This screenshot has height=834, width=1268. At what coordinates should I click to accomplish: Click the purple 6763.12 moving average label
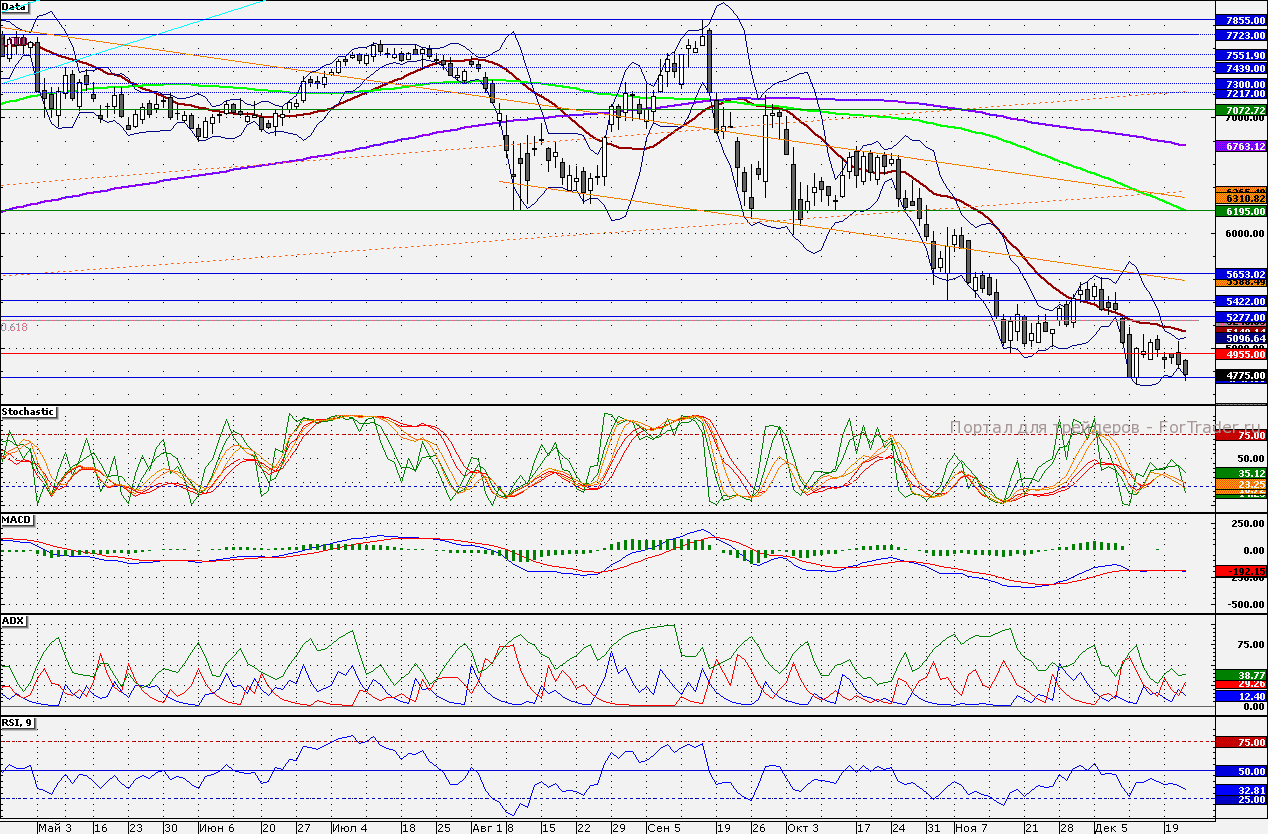pyautogui.click(x=1240, y=146)
